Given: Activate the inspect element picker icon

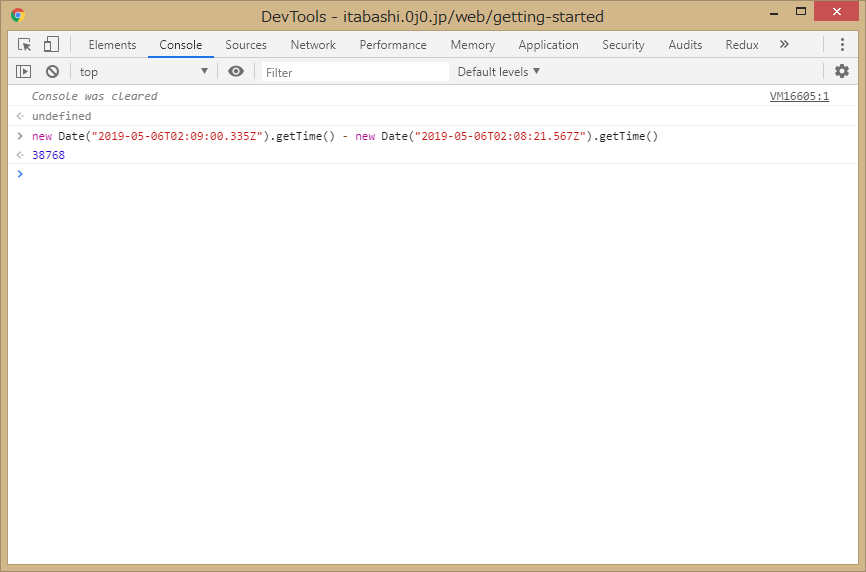Looking at the screenshot, I should [x=25, y=45].
